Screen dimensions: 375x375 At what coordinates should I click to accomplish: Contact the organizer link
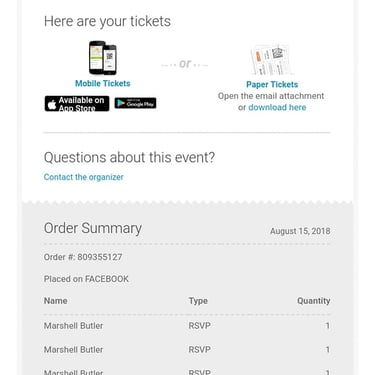pyautogui.click(x=84, y=177)
